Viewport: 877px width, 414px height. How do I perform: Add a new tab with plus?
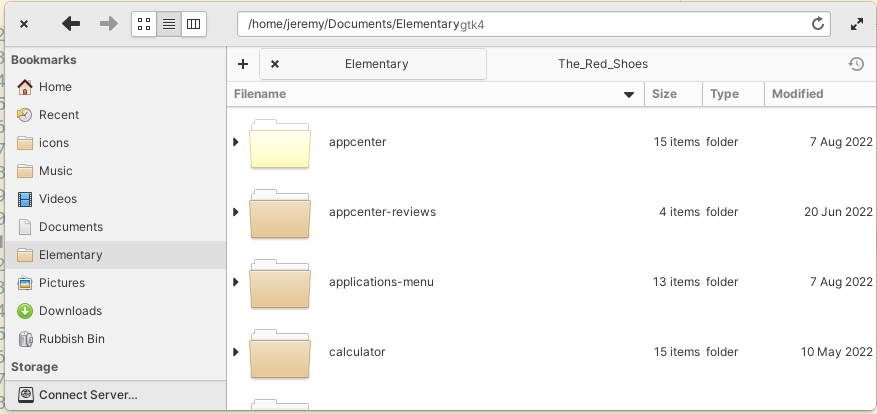click(x=243, y=64)
